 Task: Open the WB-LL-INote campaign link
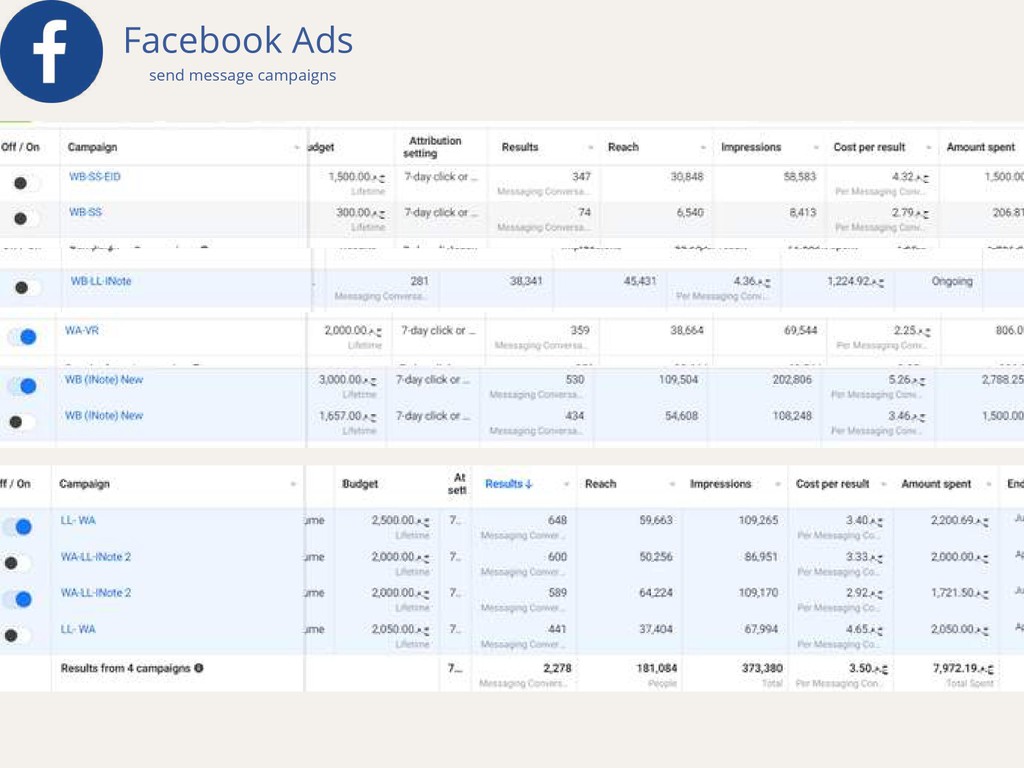pos(101,281)
